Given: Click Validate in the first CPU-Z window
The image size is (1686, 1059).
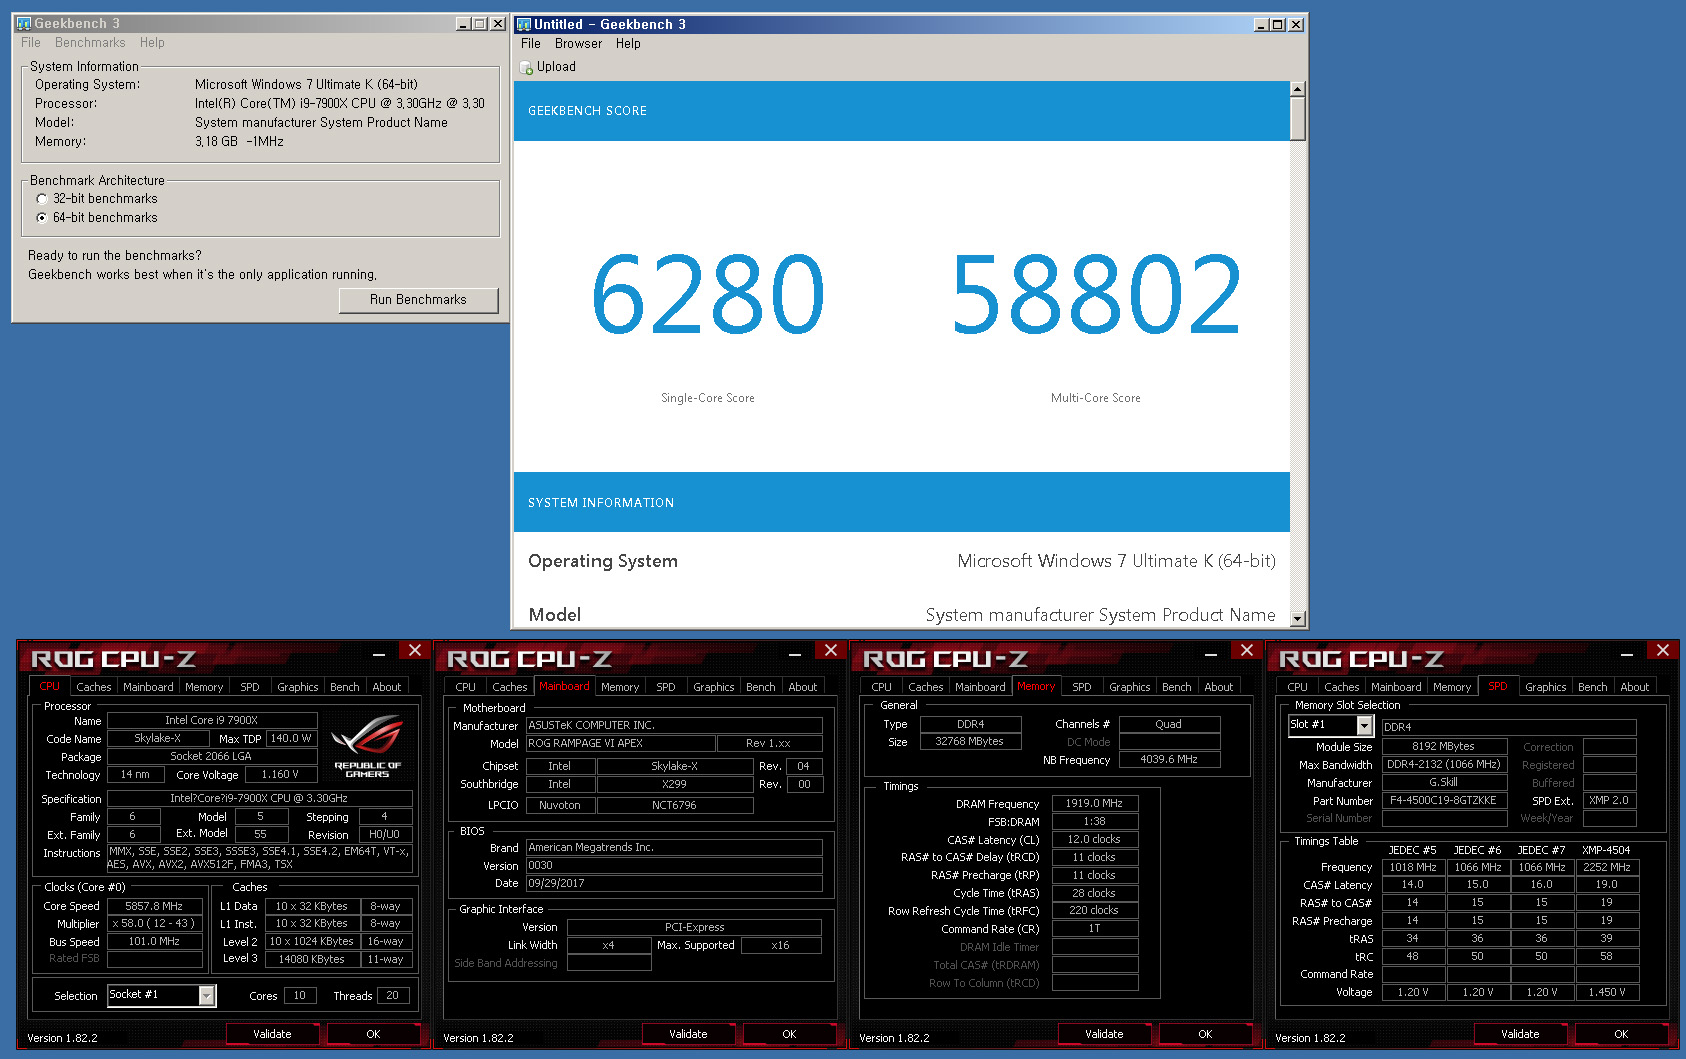Looking at the screenshot, I should tap(272, 1034).
